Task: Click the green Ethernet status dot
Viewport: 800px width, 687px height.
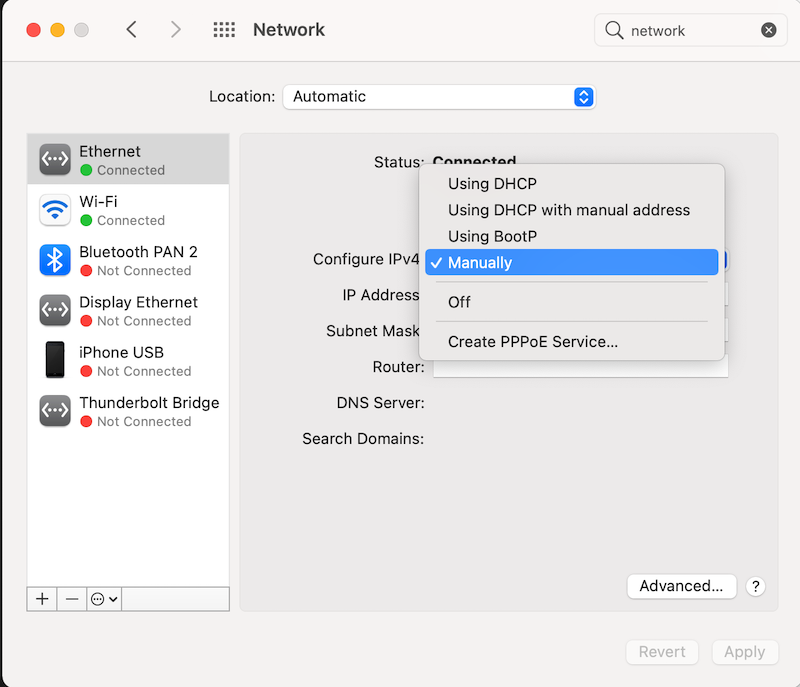Action: 86,170
